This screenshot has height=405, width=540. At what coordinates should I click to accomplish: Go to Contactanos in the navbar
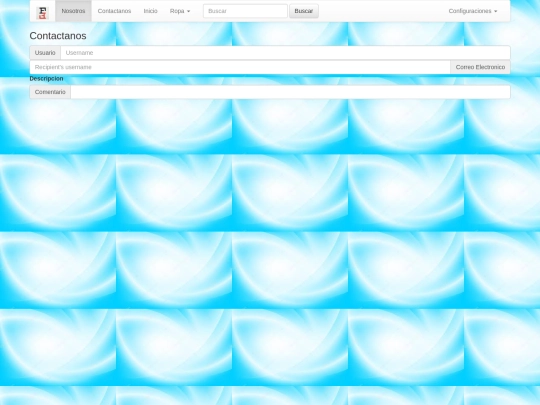coord(114,11)
